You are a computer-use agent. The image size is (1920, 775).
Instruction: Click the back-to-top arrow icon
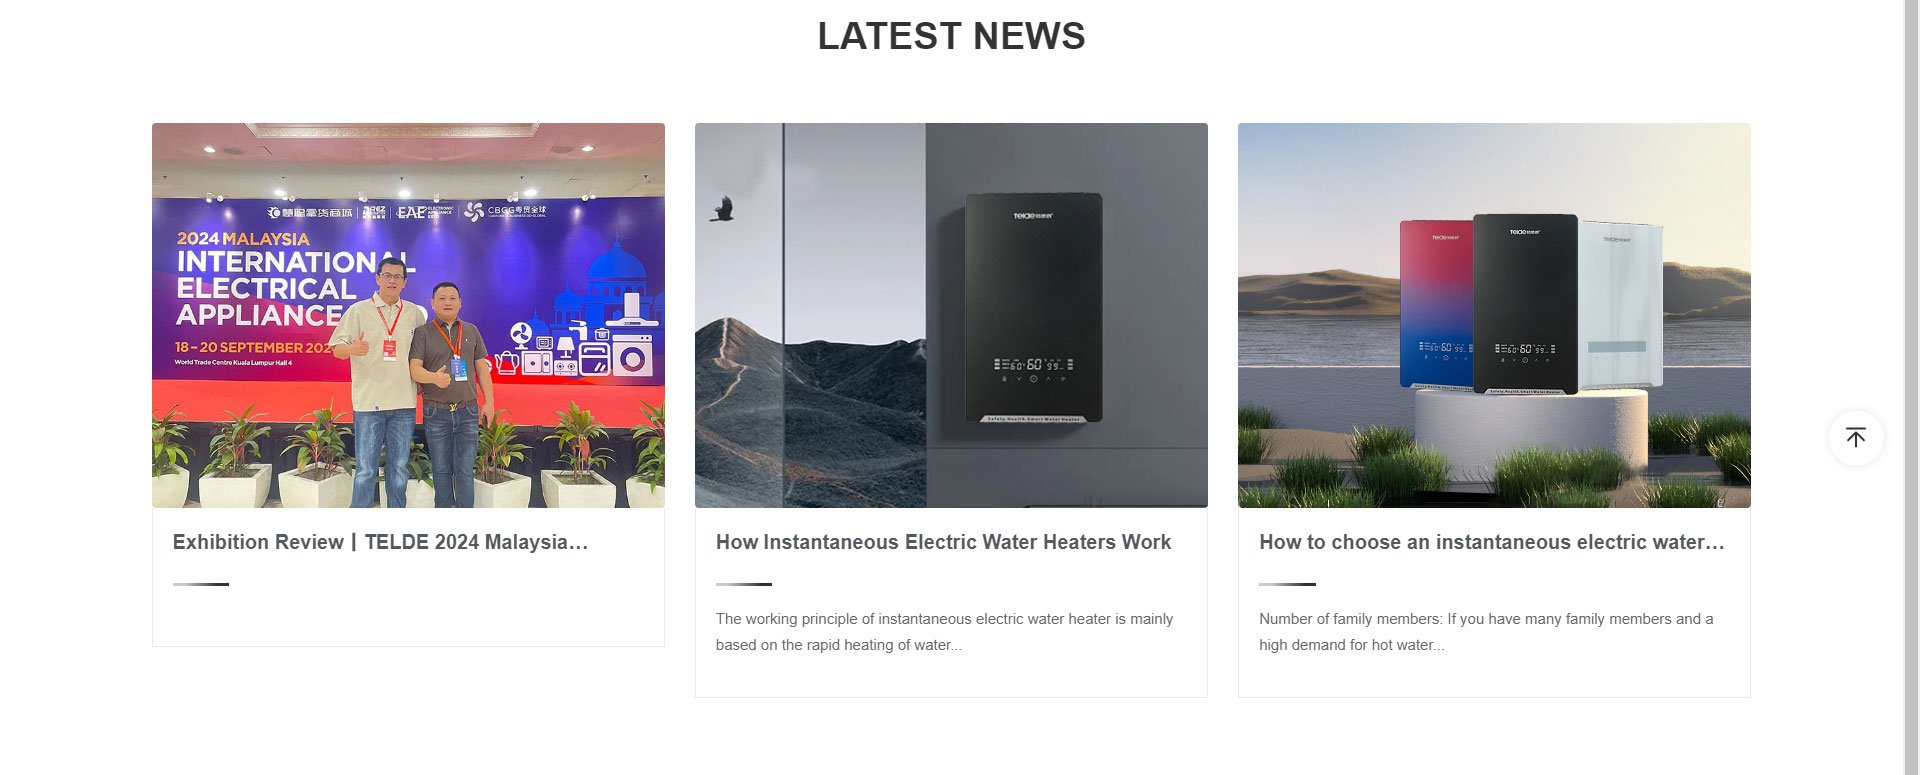1856,438
